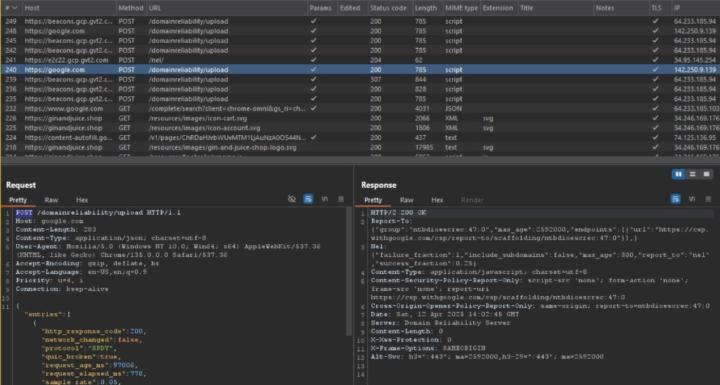Image resolution: width=720 pixels, height=385 pixels.
Task: Open the hamburger options menu in Request panel
Action: click(341, 199)
